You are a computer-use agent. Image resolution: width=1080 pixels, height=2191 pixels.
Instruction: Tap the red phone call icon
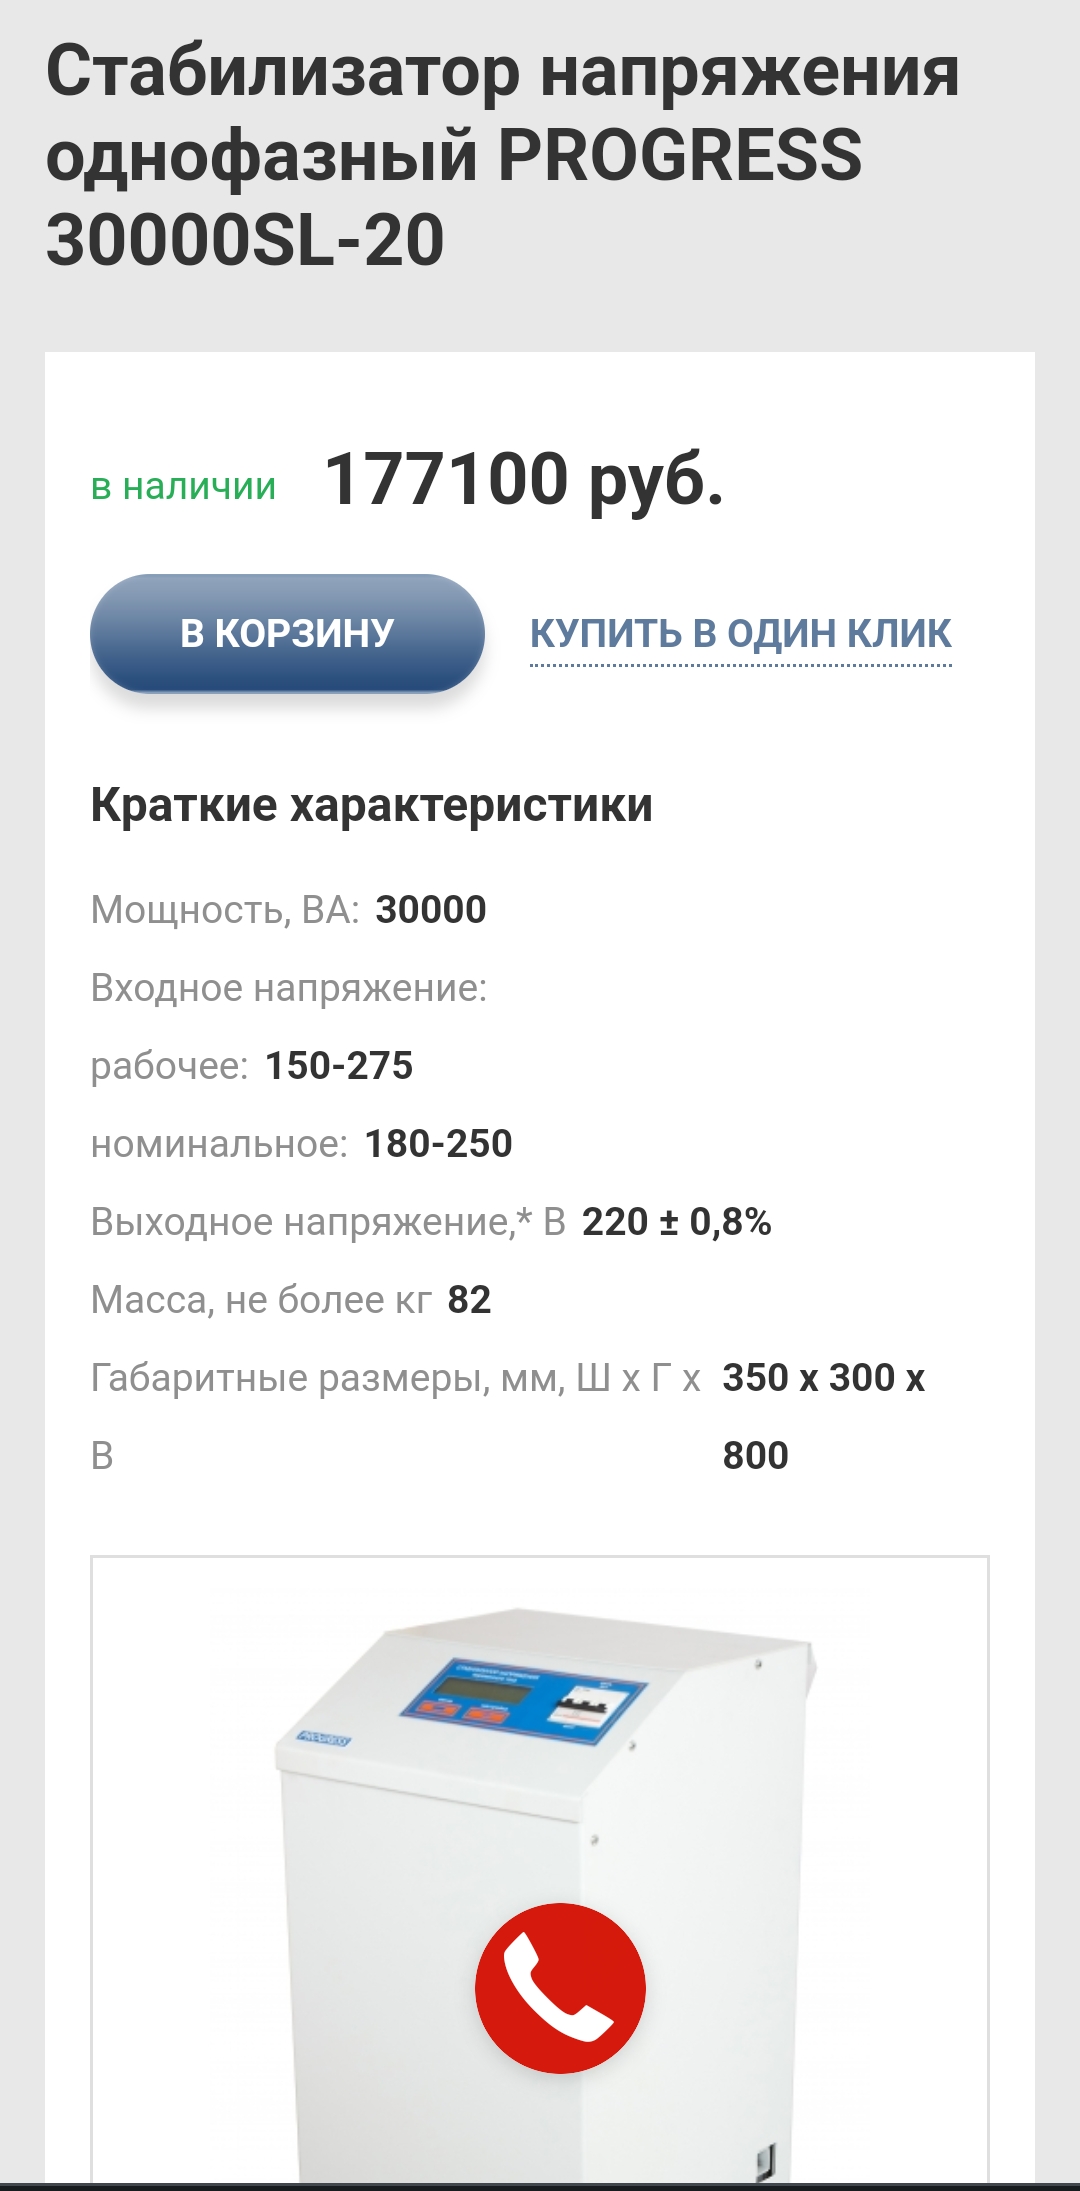(x=560, y=1988)
